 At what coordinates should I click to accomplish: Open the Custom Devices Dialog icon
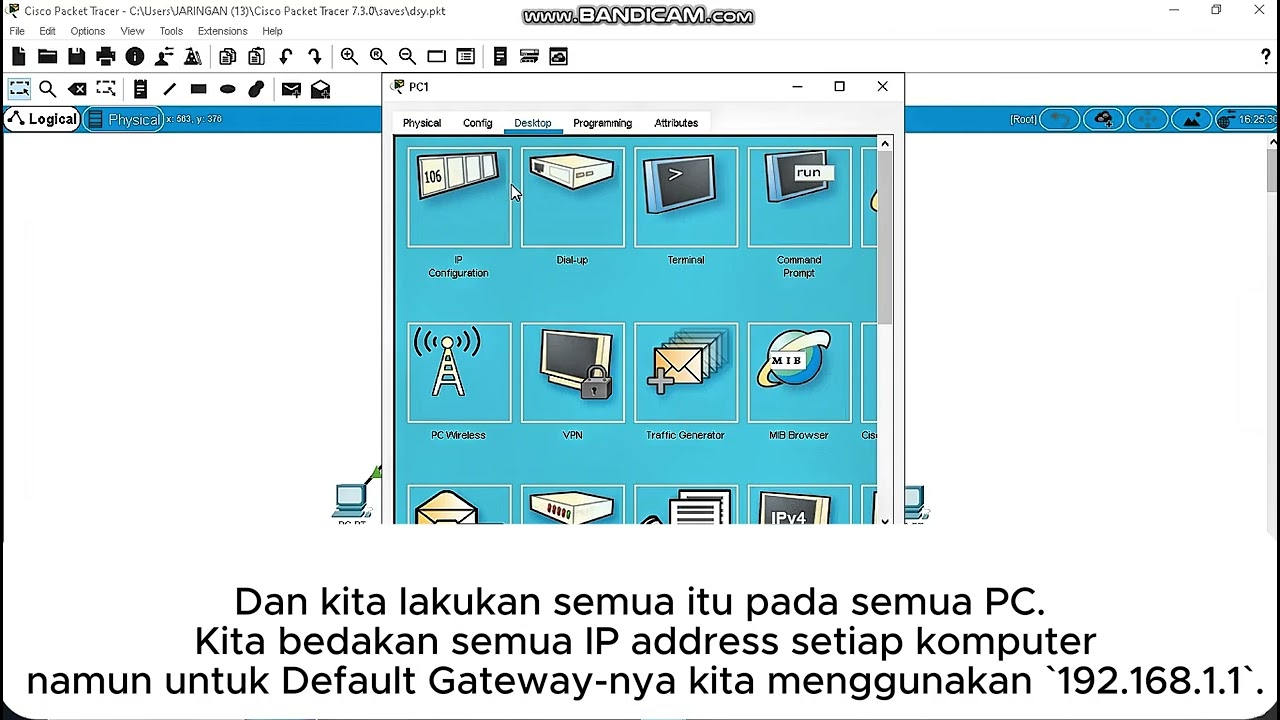[x=465, y=57]
